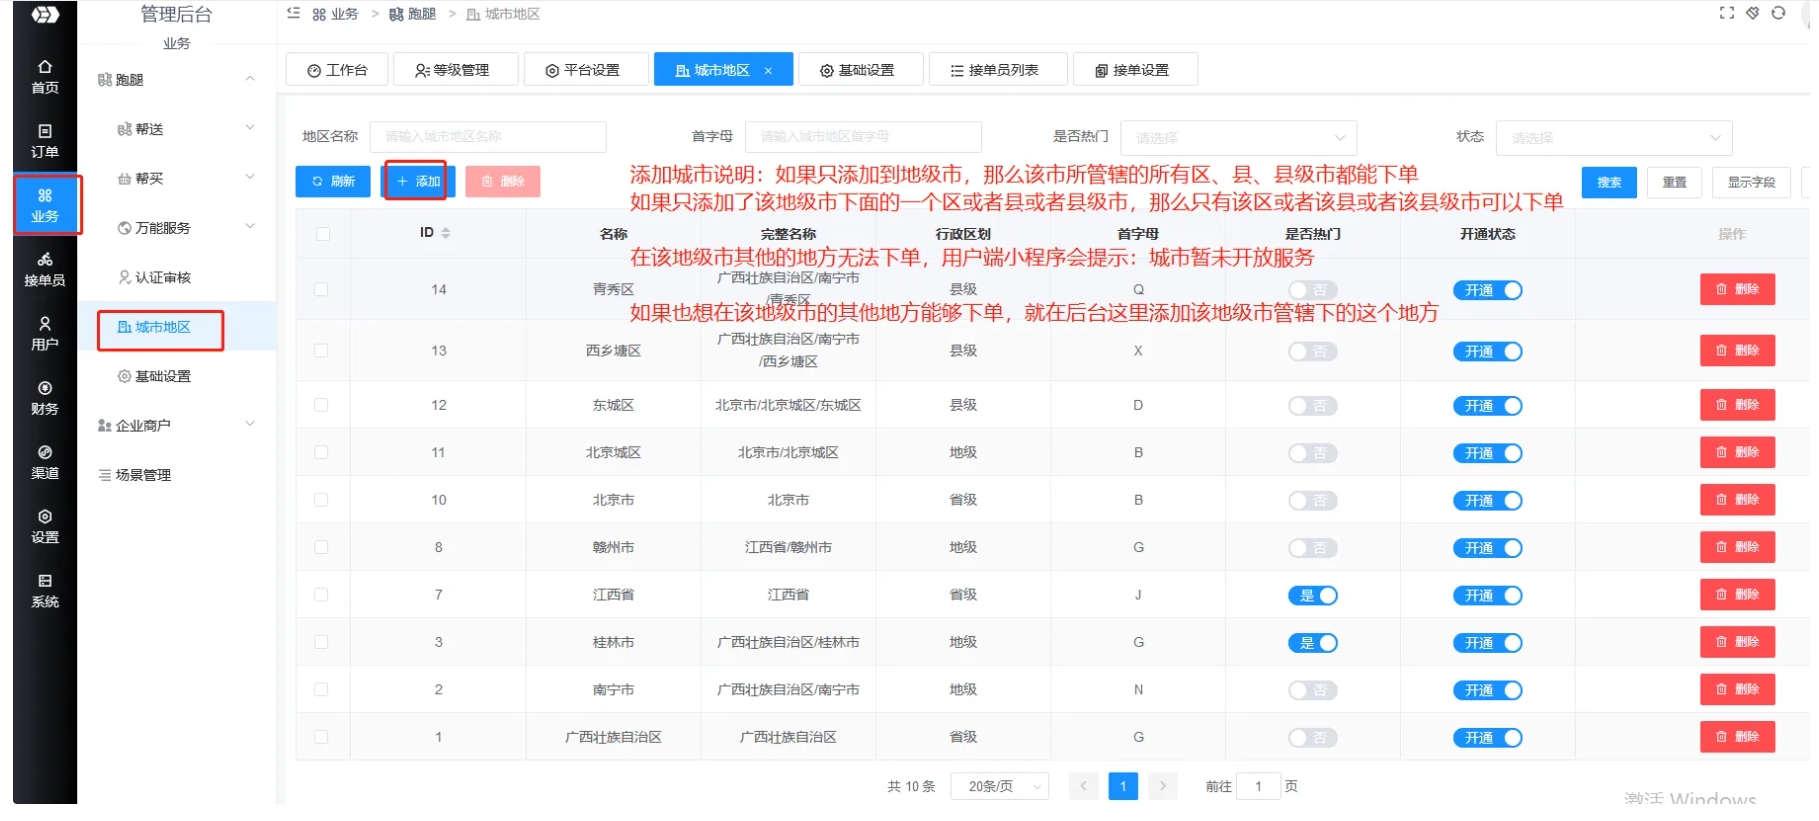Image resolution: width=1819 pixels, height=821 pixels.
Task: Delete the 东城区 row
Action: click(x=1737, y=405)
